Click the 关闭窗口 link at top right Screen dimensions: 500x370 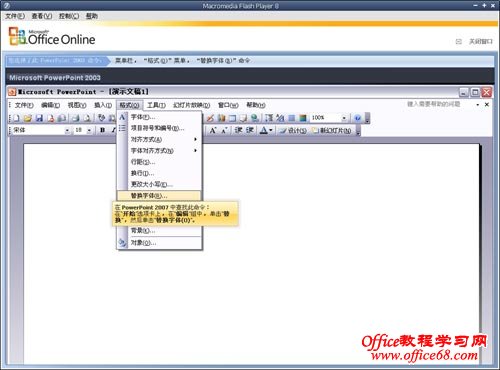481,41
